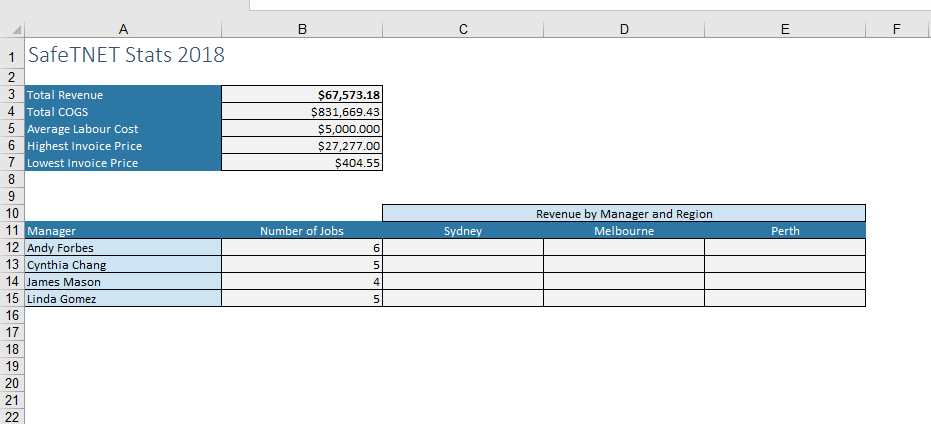The image size is (931, 424).
Task: Select the James Mason cell
Action: tap(123, 281)
